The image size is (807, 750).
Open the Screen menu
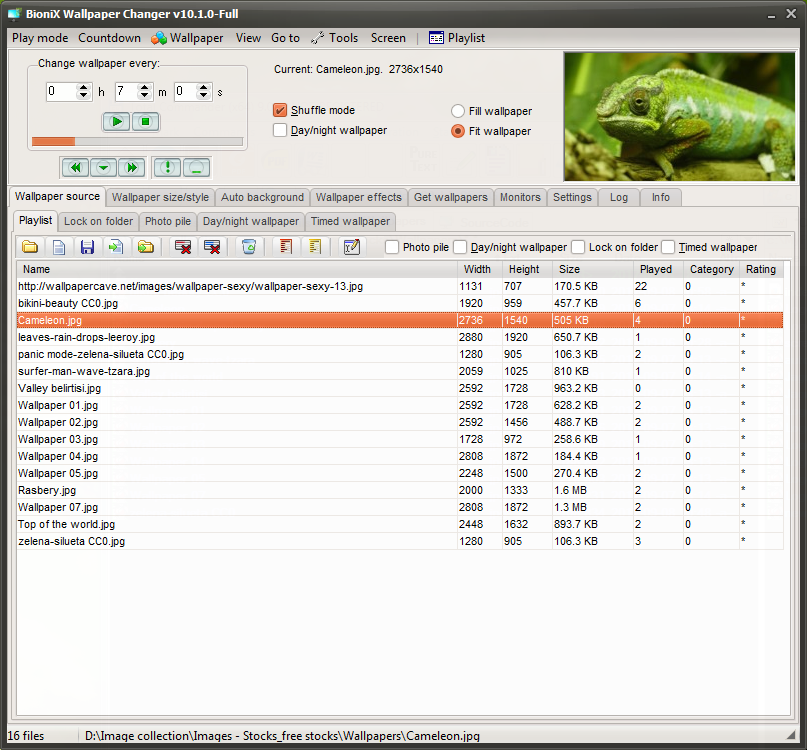pos(388,38)
